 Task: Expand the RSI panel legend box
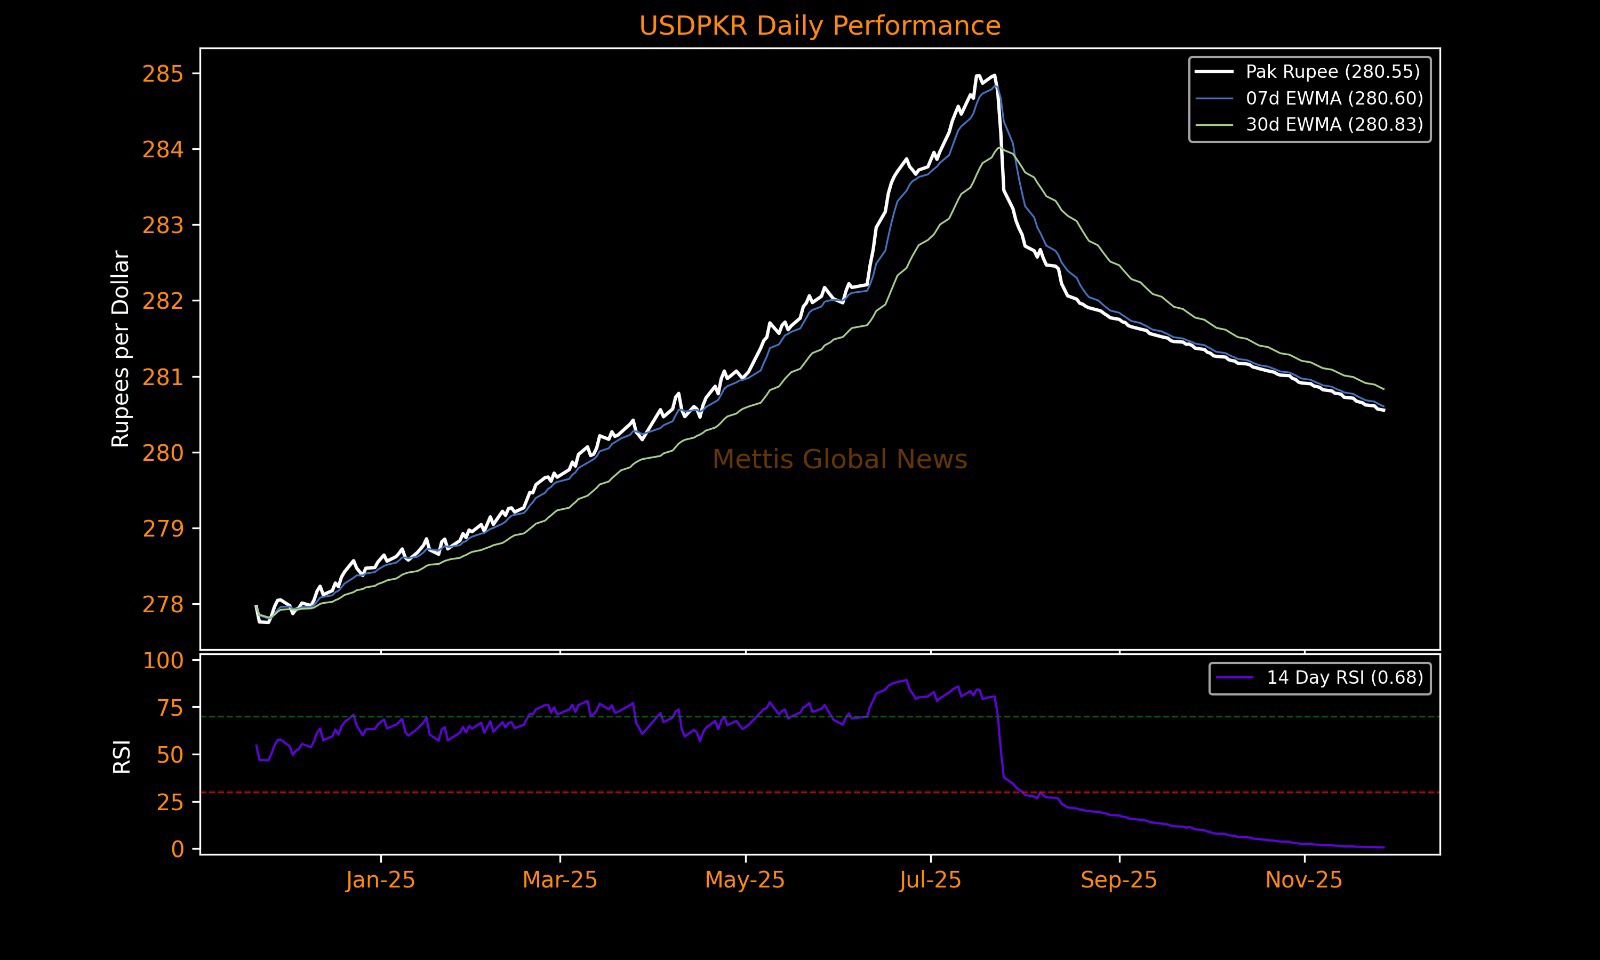(x=1320, y=677)
